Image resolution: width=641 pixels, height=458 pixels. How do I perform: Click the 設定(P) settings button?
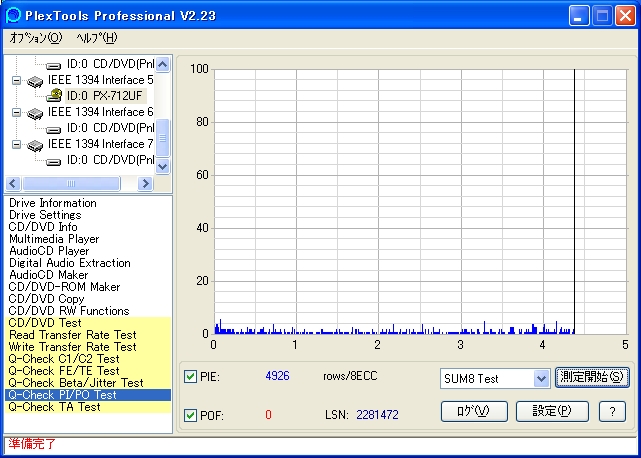tap(552, 411)
